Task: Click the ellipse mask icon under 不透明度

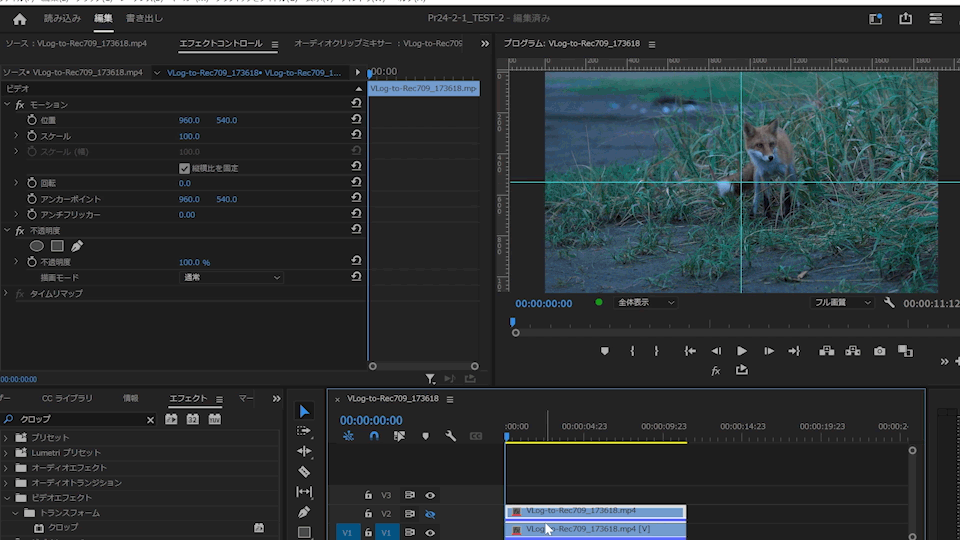Action: (x=37, y=246)
